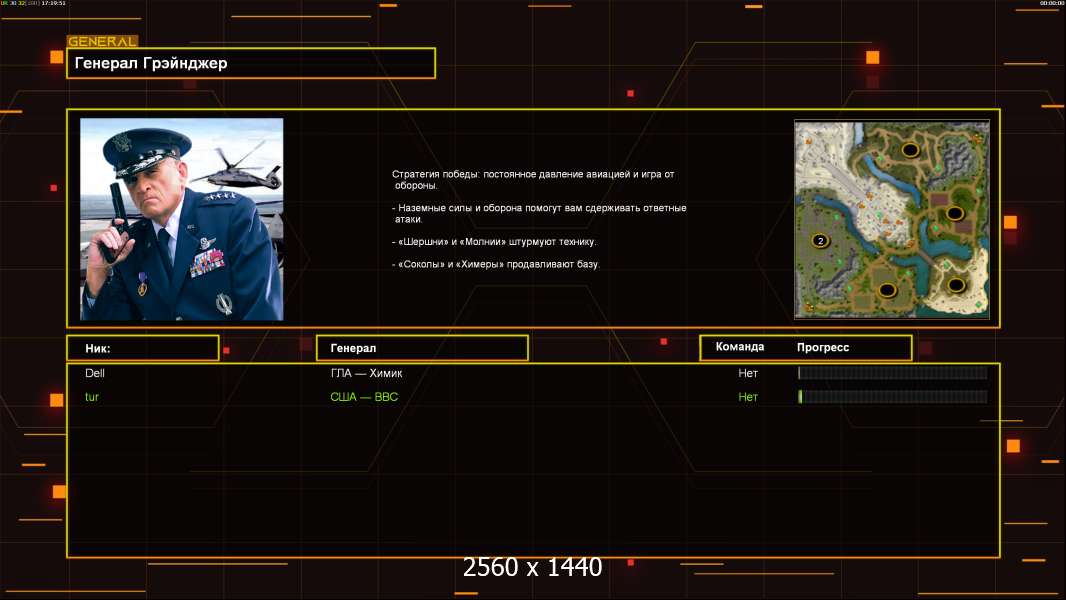Image resolution: width=1066 pixels, height=600 pixels.
Task: Select player Dell in the list
Action: (95, 373)
